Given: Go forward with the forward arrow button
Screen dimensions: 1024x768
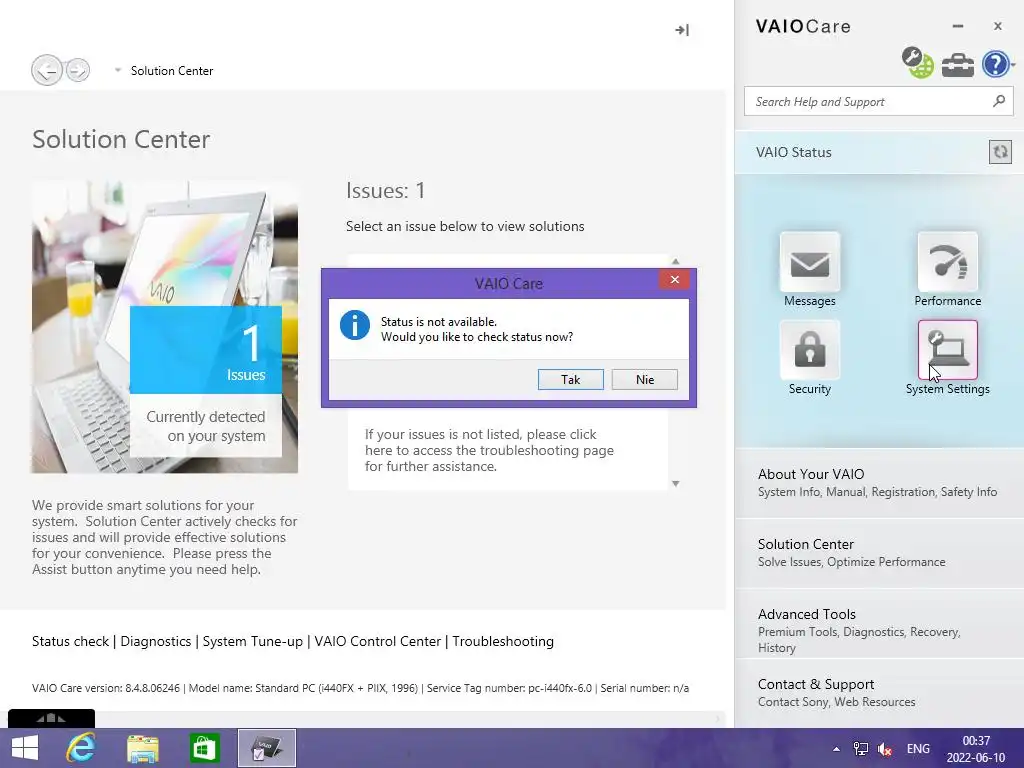Looking at the screenshot, I should (x=78, y=70).
